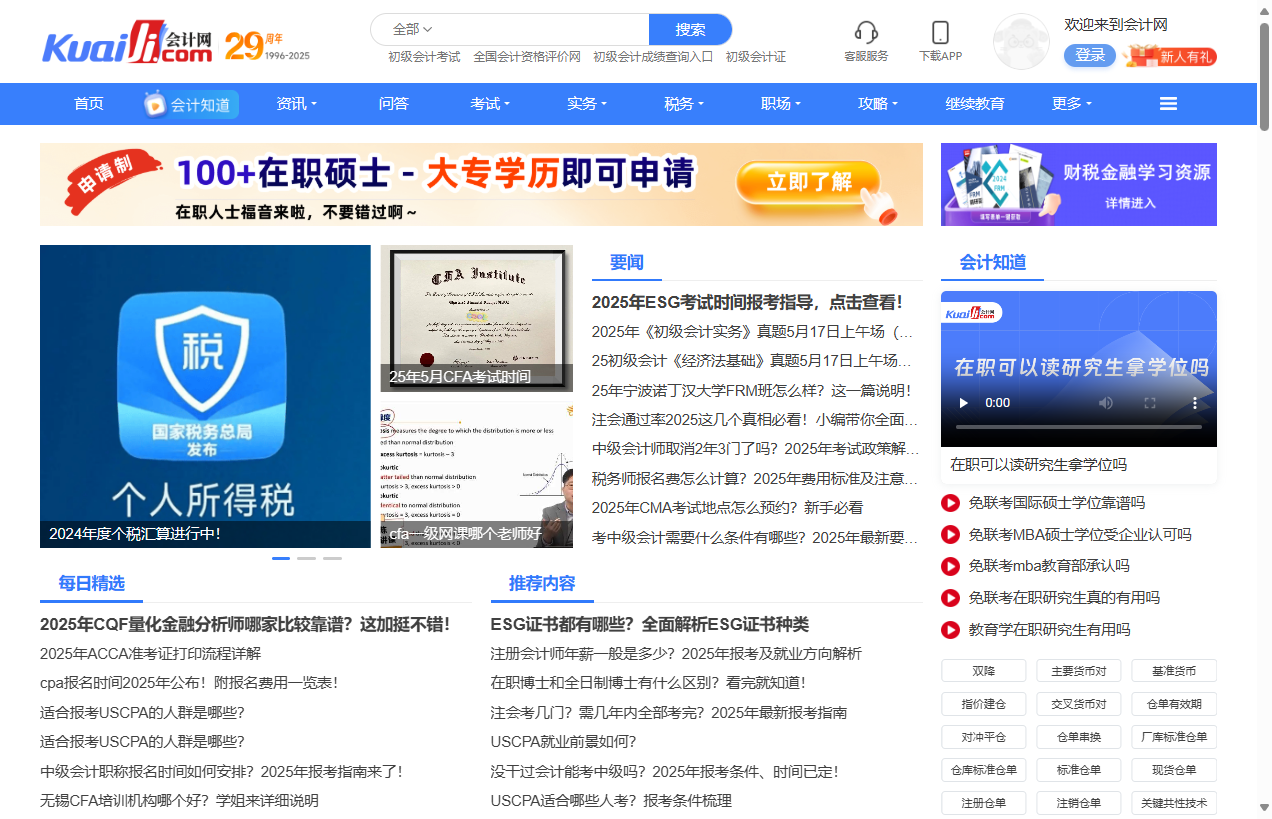Open the 继续教育 navigation item
This screenshot has height=819, width=1272.
point(975,104)
